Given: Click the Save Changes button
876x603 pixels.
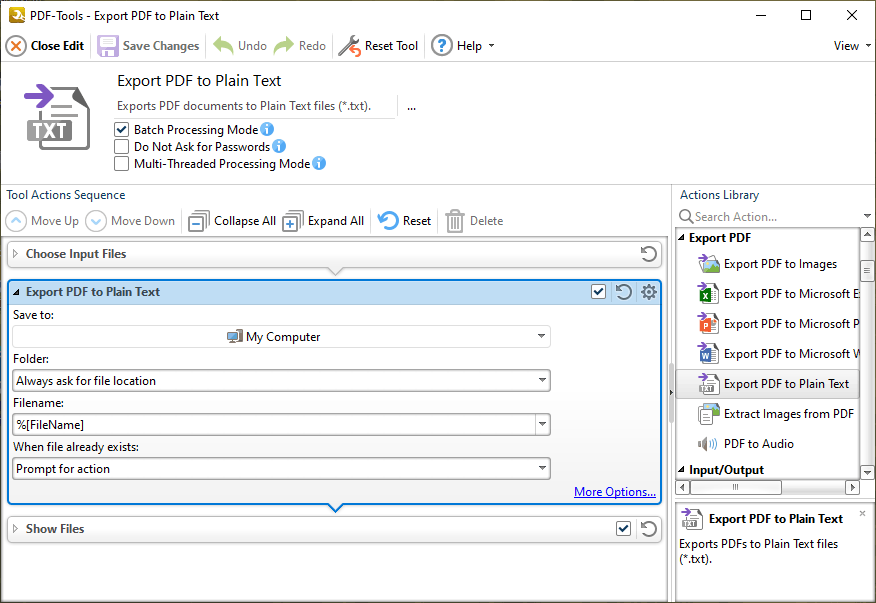Looking at the screenshot, I should (x=148, y=45).
